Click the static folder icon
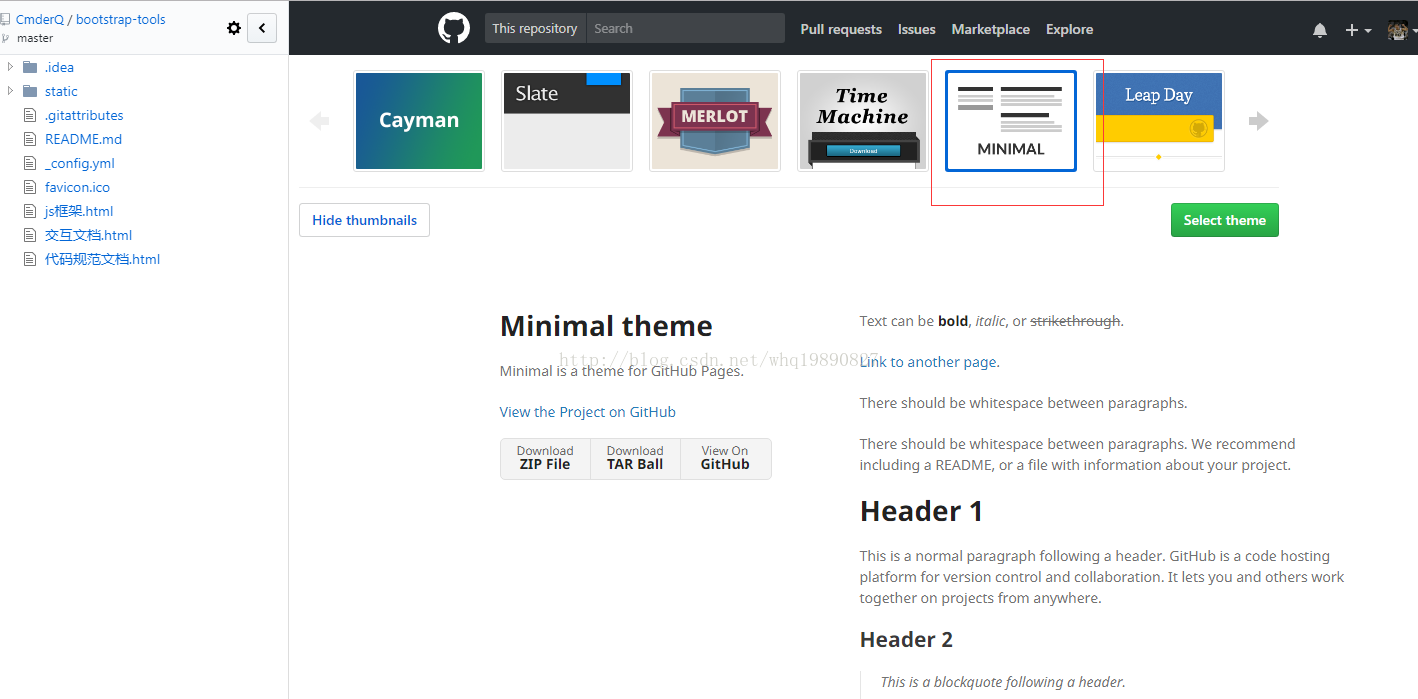 pos(30,91)
